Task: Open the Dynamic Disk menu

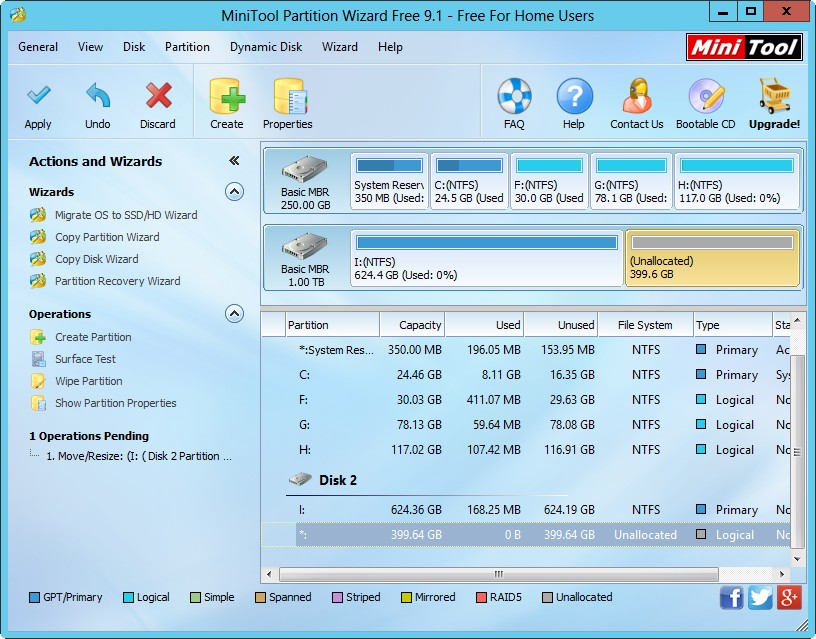Action: (x=266, y=47)
